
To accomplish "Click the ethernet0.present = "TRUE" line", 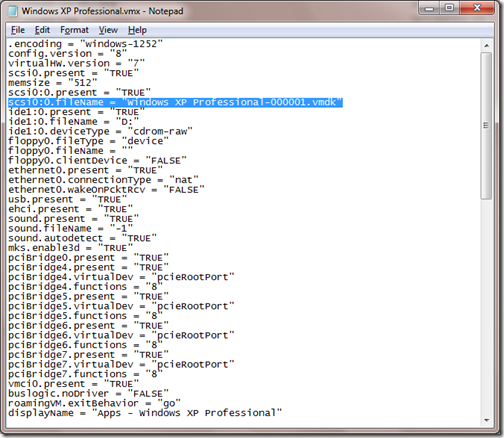I will pyautogui.click(x=85, y=170).
